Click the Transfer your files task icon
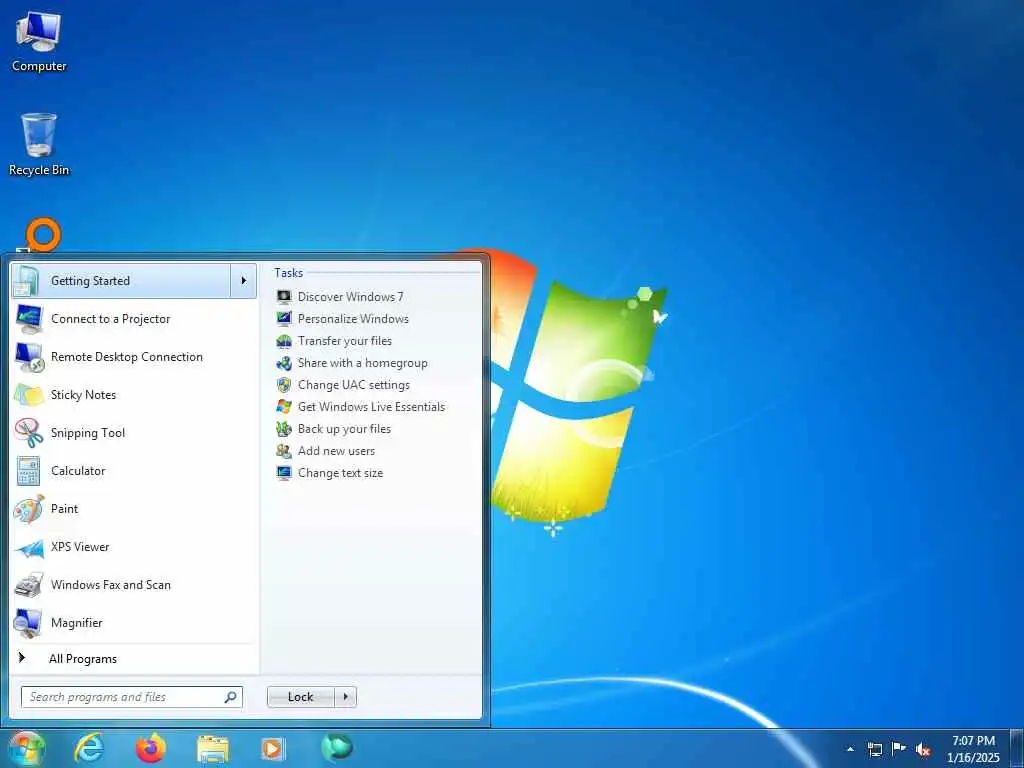Viewport: 1024px width, 768px height. pyautogui.click(x=284, y=341)
